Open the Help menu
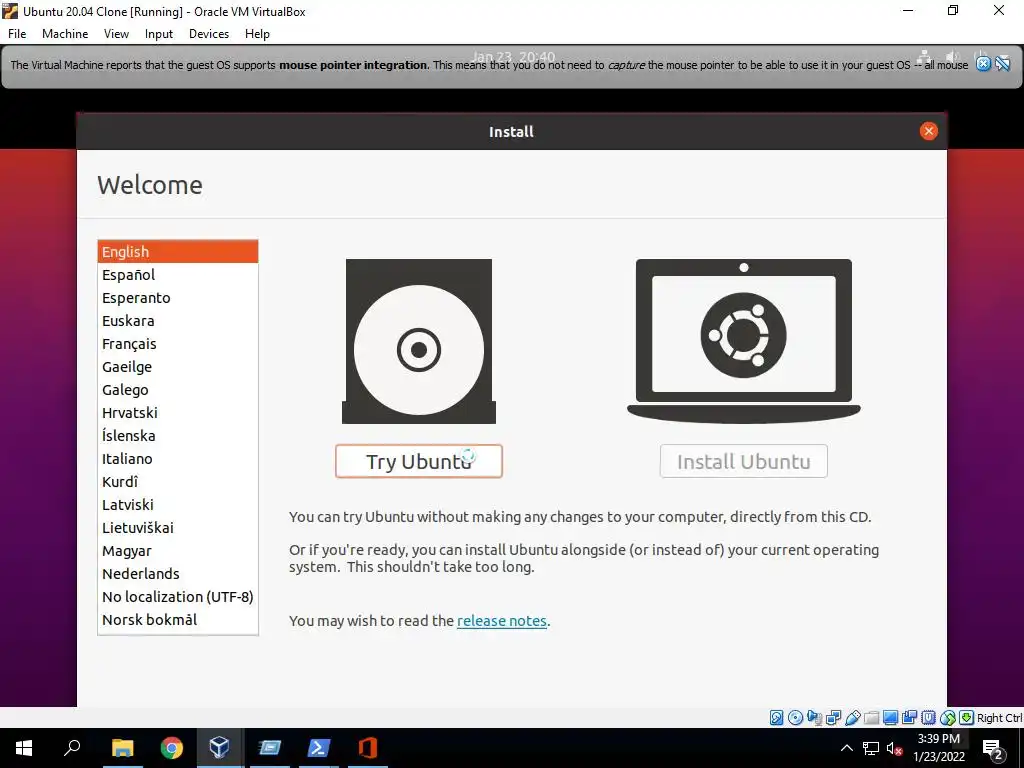 click(257, 34)
